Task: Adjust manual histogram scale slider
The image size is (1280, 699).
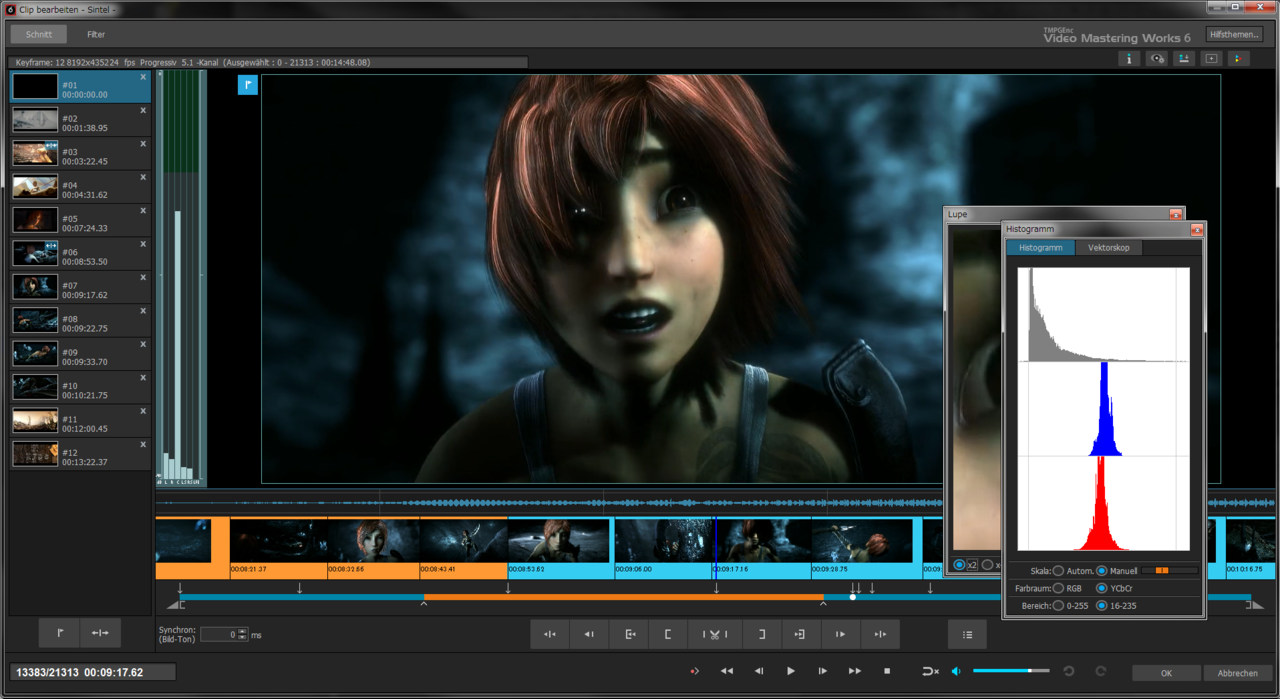Action: pos(1170,571)
